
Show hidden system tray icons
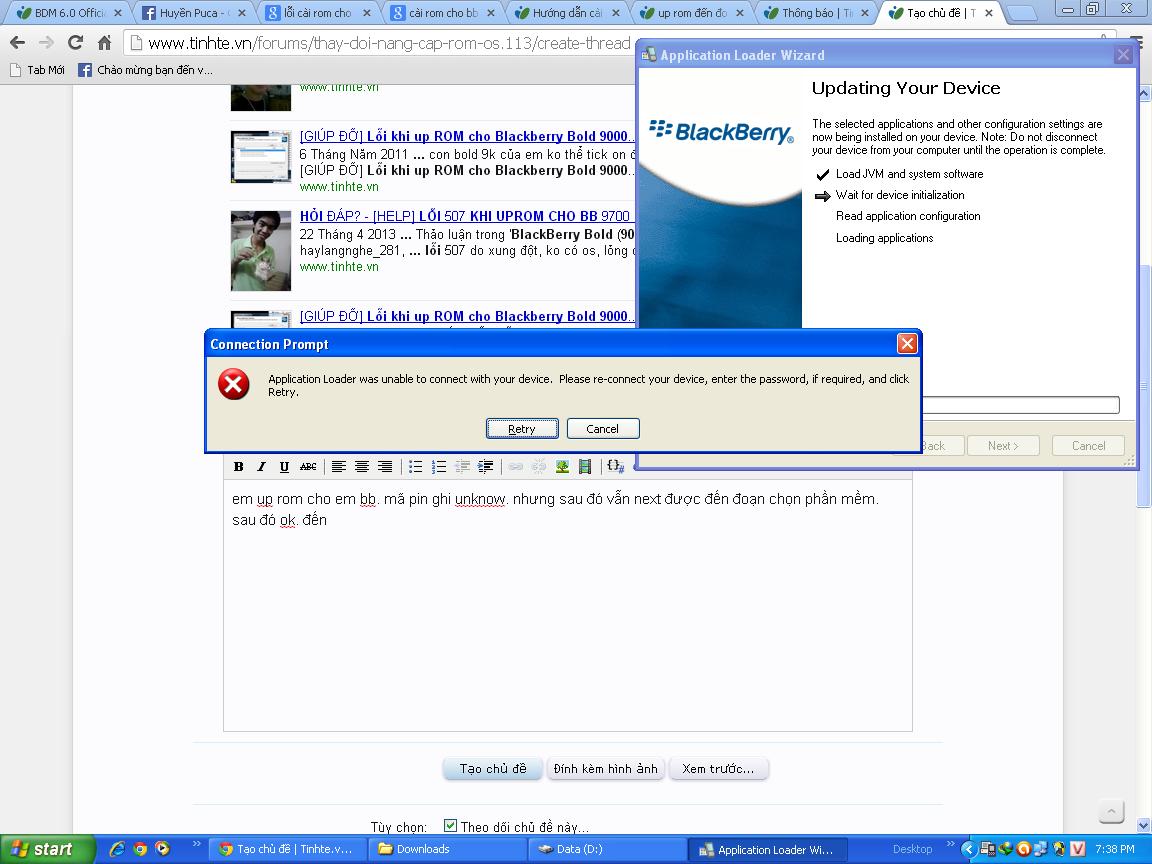coord(968,849)
